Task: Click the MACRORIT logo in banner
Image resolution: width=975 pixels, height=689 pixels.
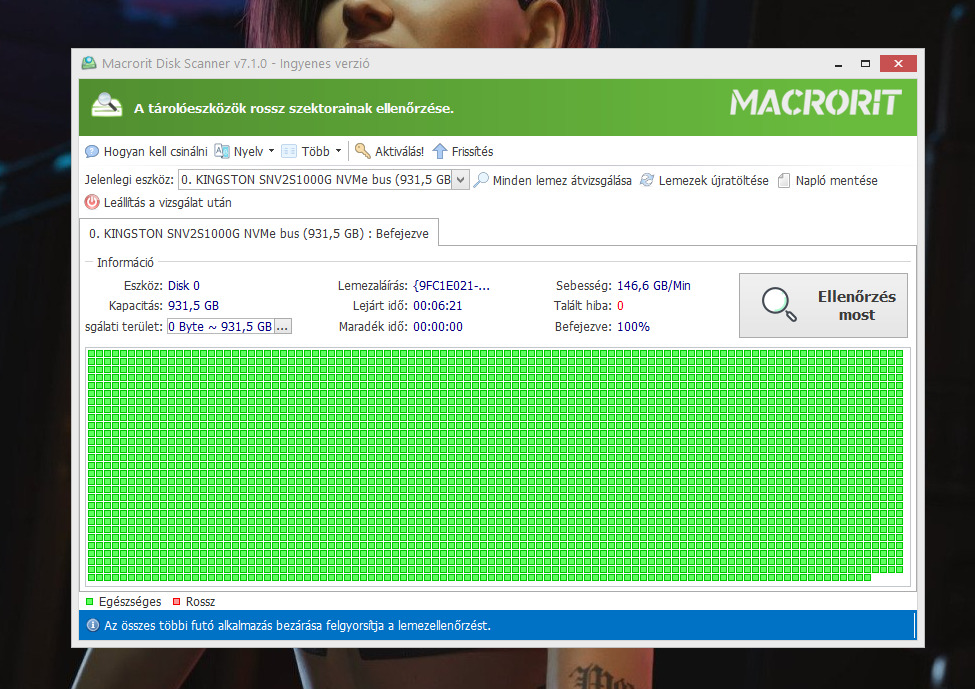Action: [x=815, y=103]
